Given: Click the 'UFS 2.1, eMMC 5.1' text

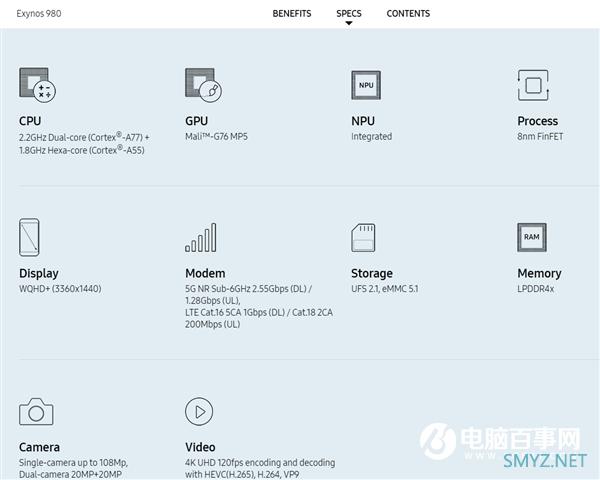Looking at the screenshot, I should click(x=385, y=289).
